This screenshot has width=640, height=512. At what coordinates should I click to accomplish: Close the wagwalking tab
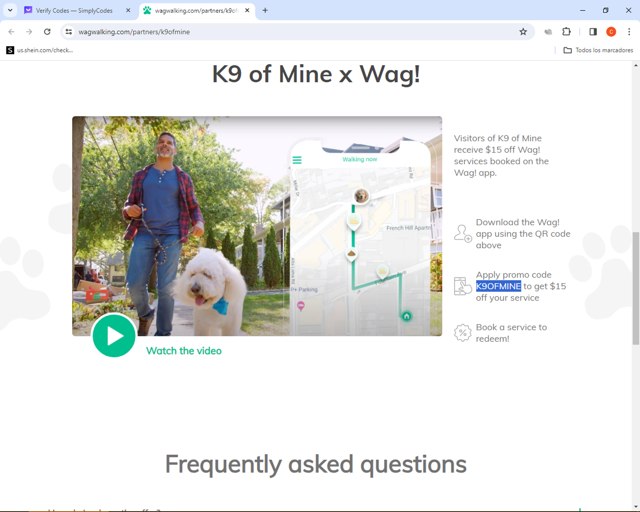[x=247, y=11]
